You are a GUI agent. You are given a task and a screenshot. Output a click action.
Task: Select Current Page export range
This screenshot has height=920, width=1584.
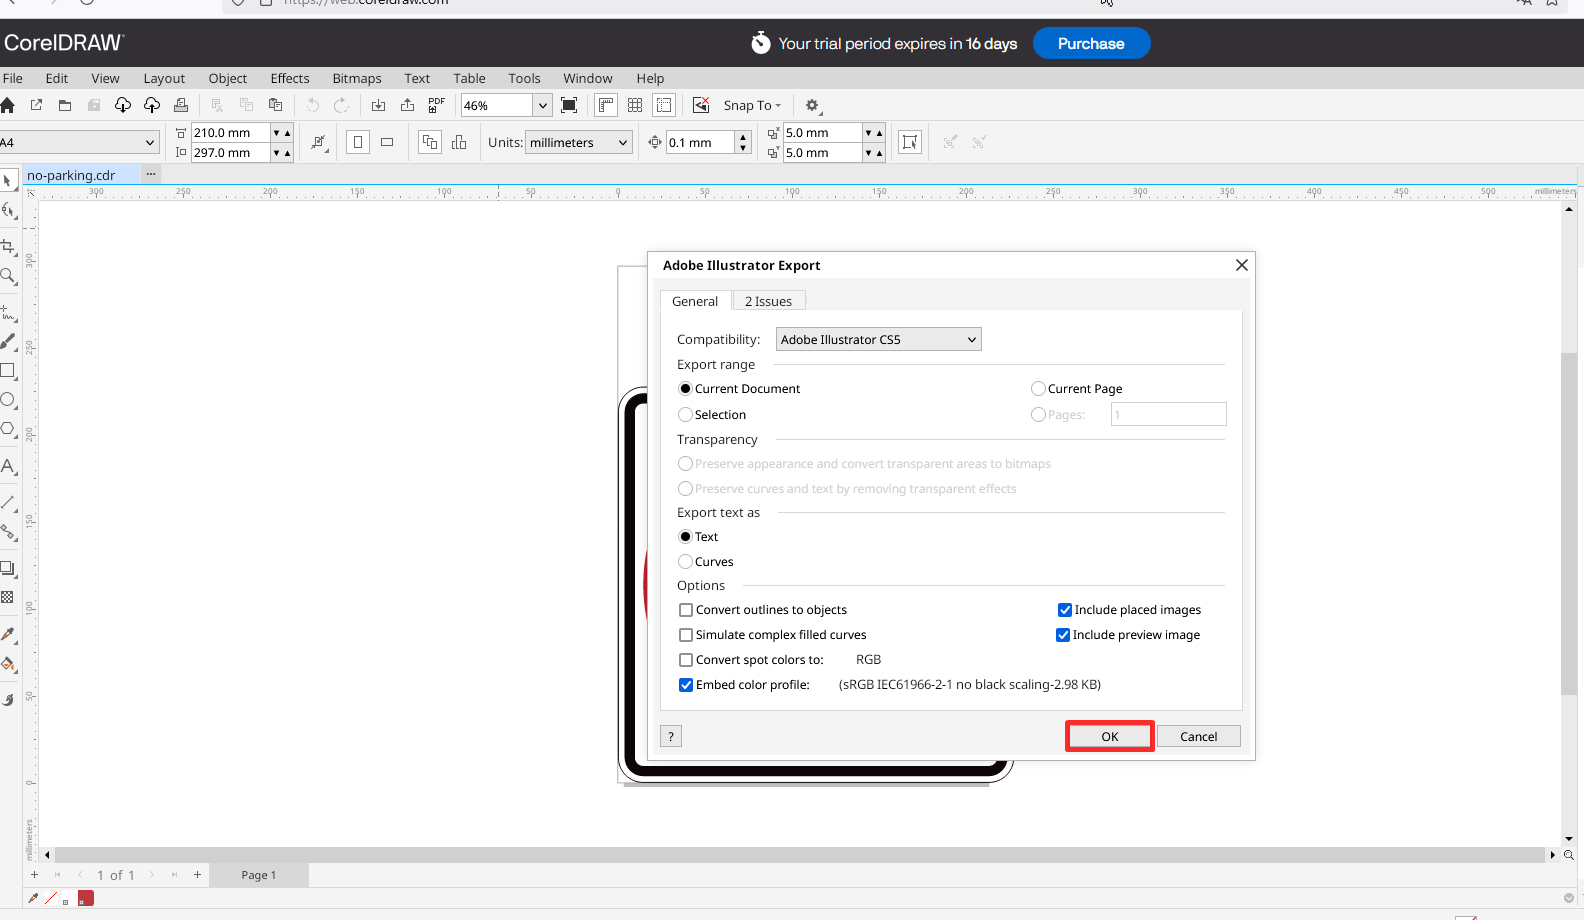click(x=1077, y=389)
